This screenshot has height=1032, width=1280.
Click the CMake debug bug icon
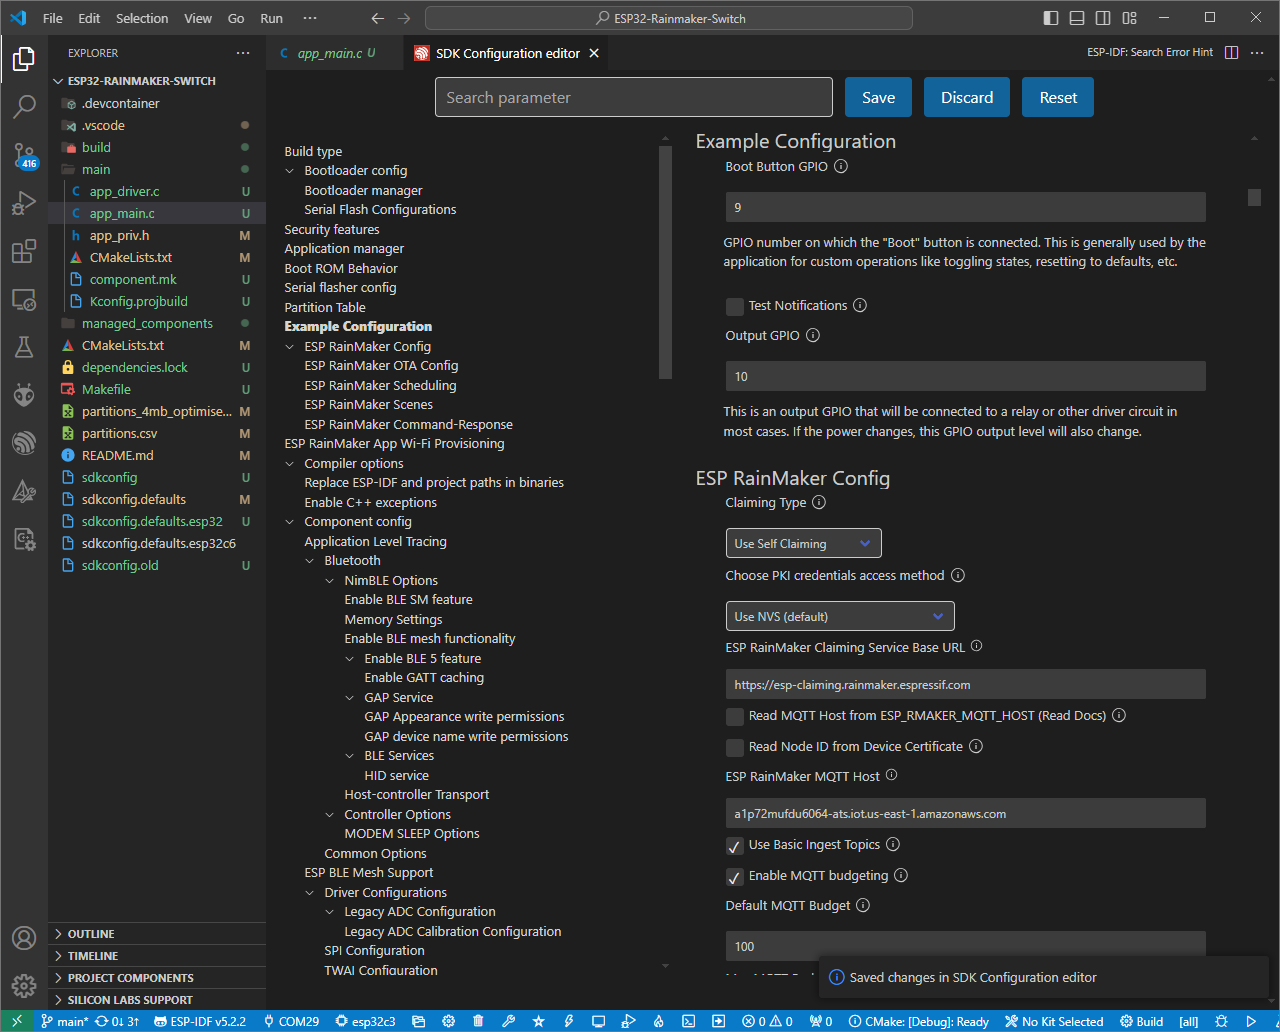(x=1221, y=1021)
